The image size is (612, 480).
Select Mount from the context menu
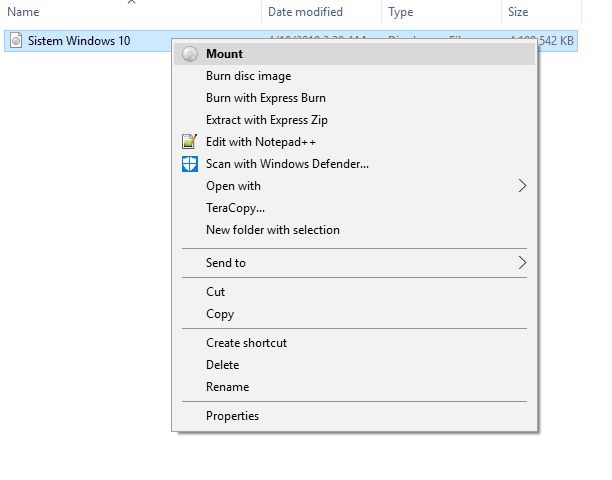pyautogui.click(x=354, y=54)
